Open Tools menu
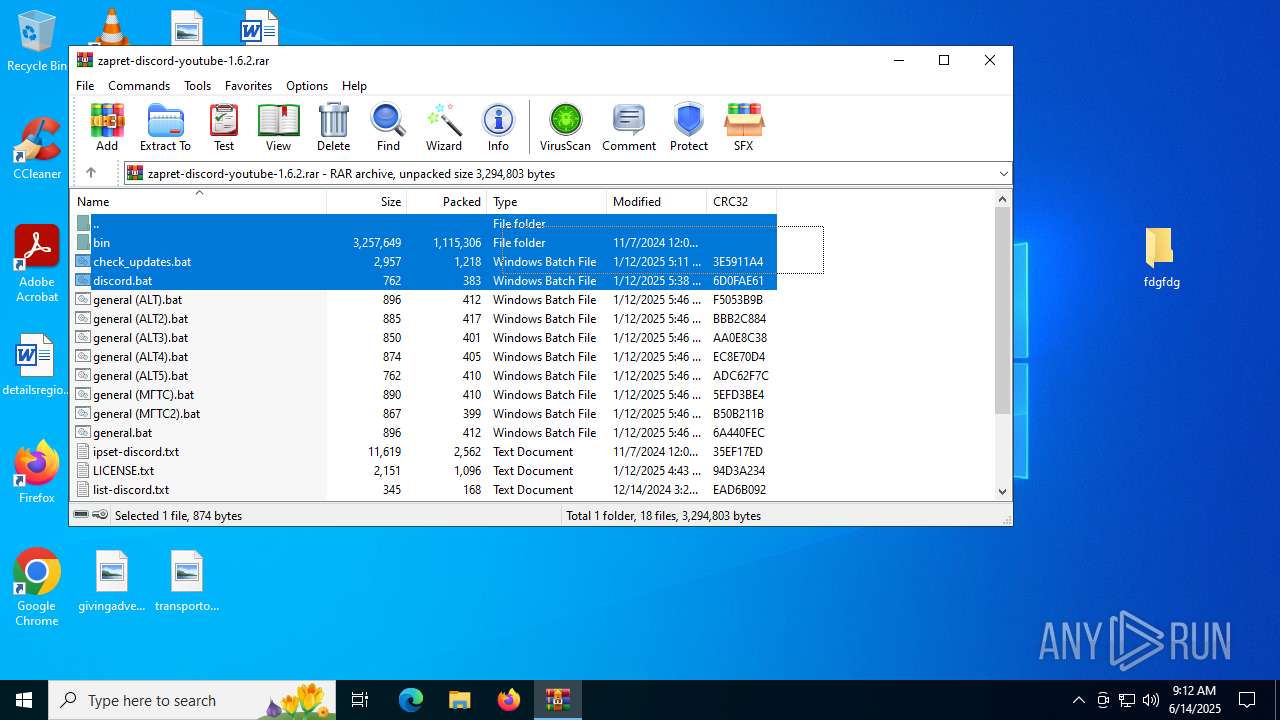Viewport: 1280px width, 720px height. click(x=197, y=86)
